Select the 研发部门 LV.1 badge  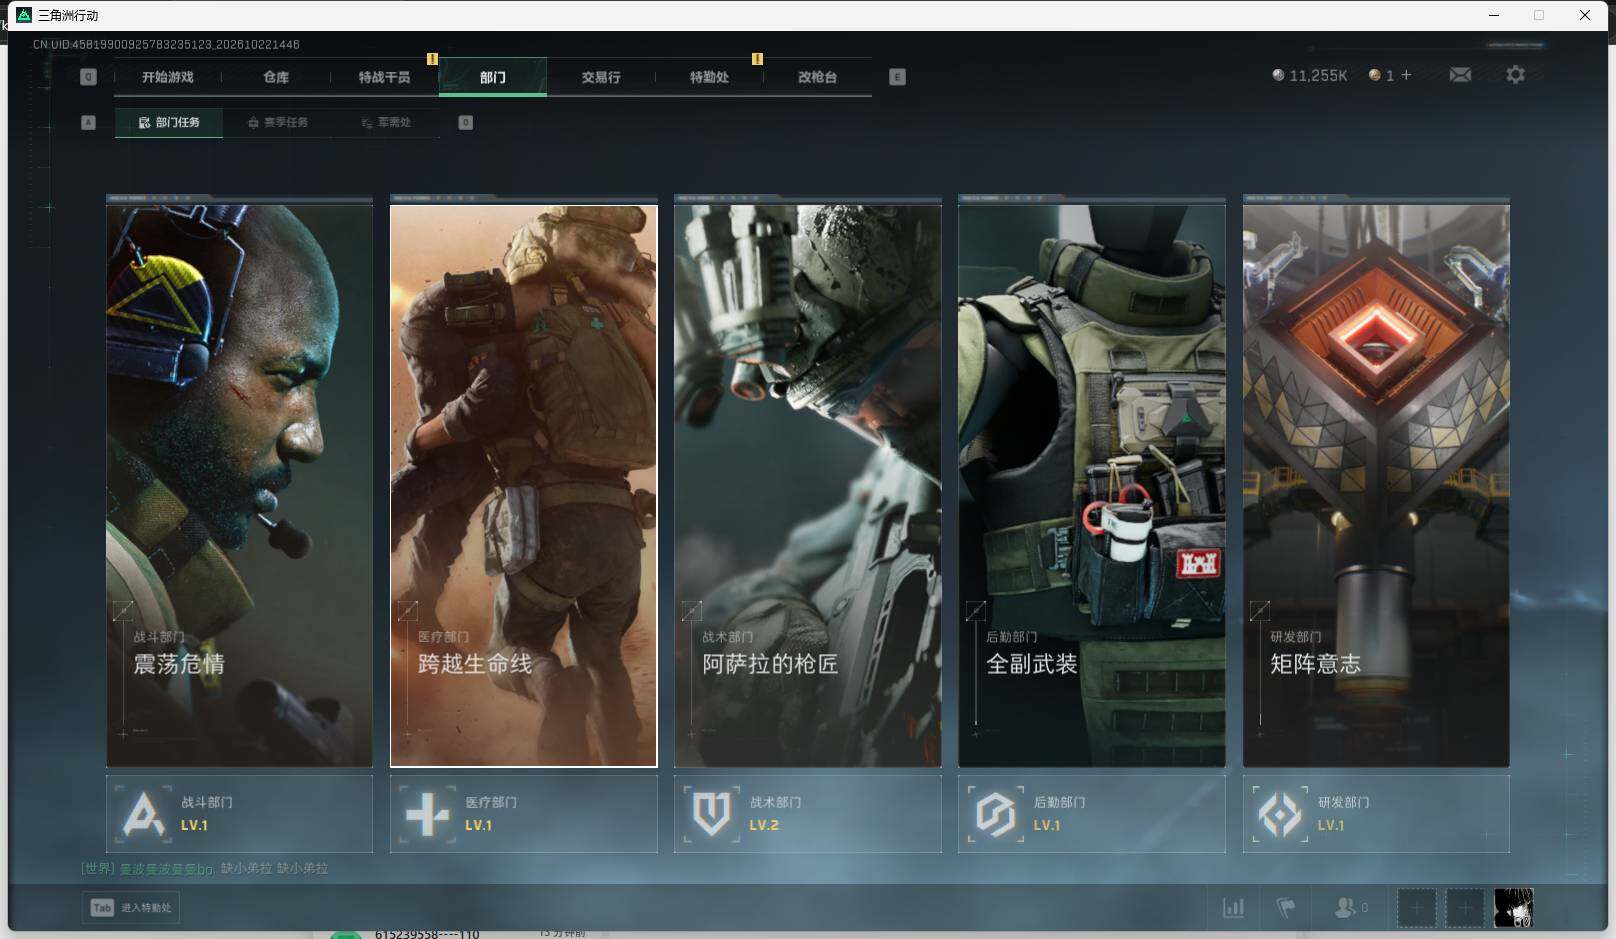[x=1376, y=814]
